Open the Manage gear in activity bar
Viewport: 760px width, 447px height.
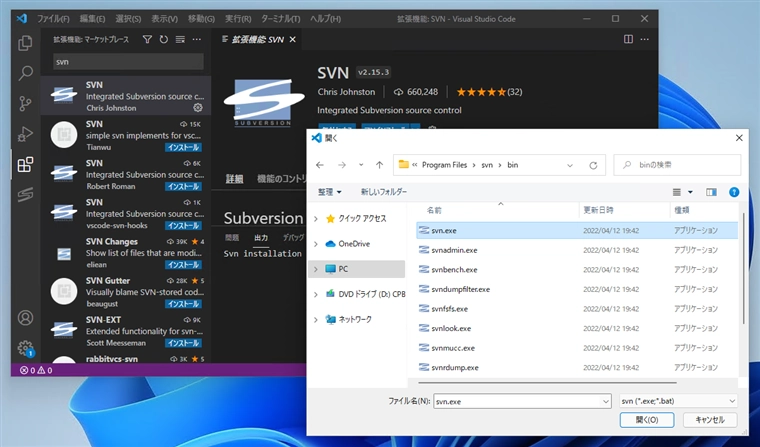[25, 348]
